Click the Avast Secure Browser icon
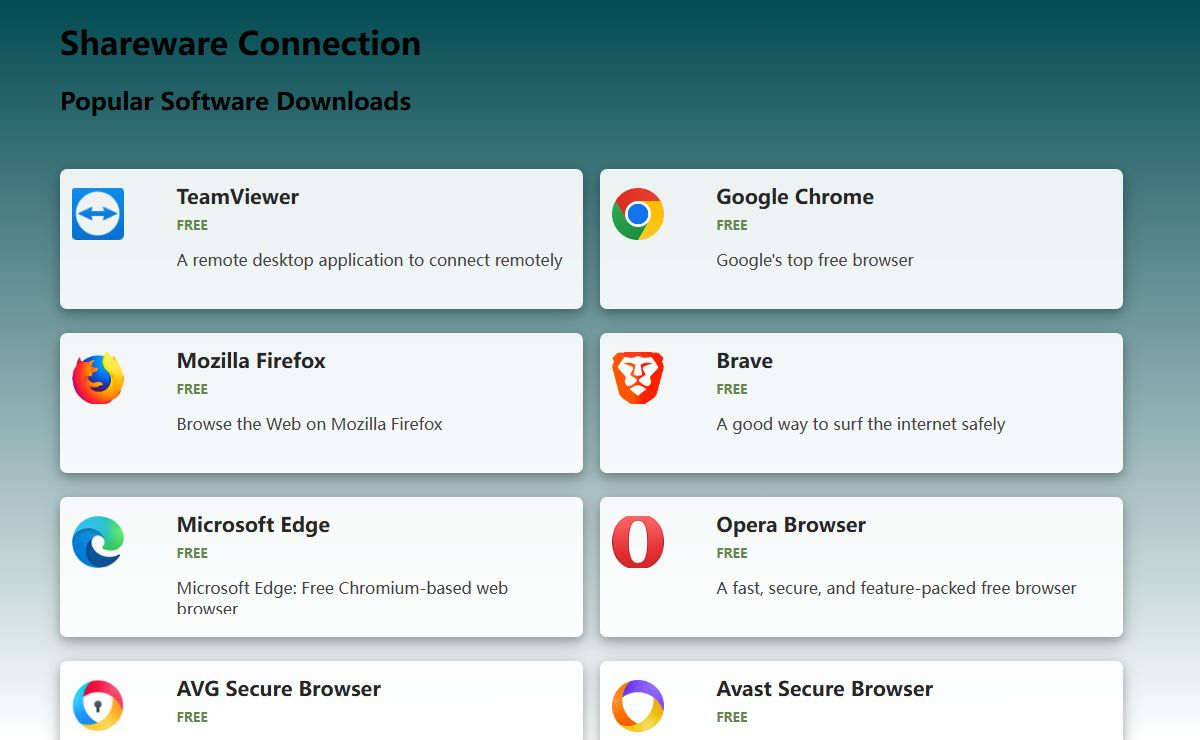This screenshot has width=1200, height=740. (638, 706)
